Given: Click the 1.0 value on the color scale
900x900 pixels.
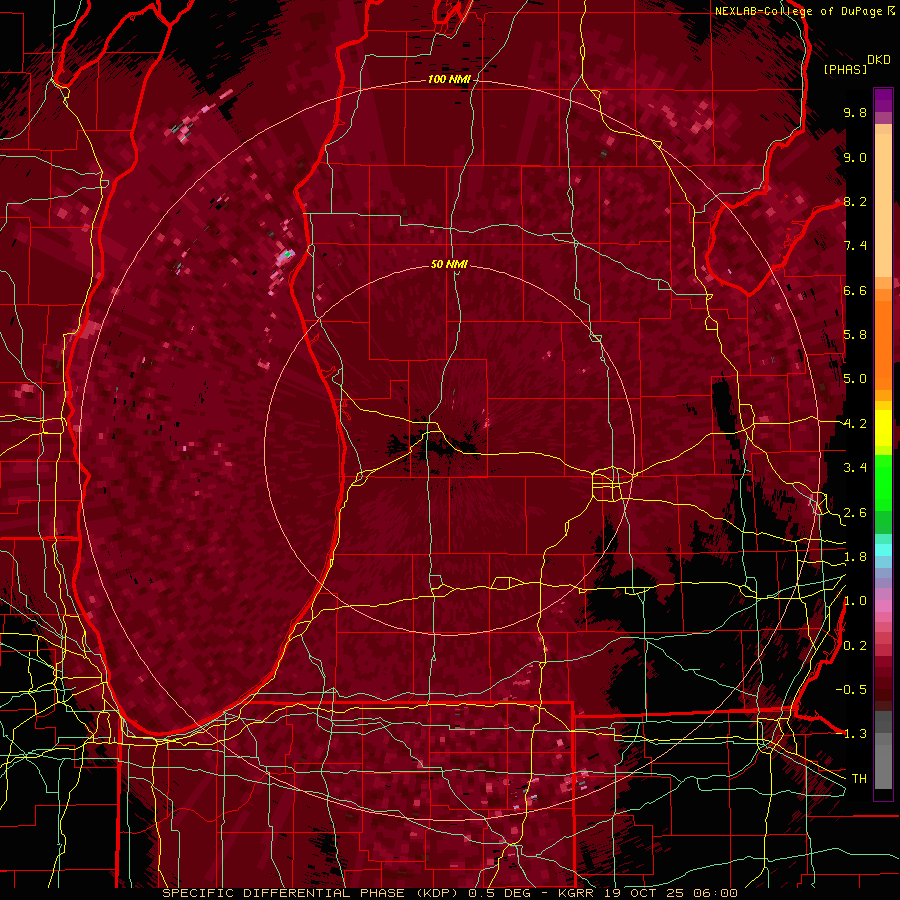Looking at the screenshot, I should [x=855, y=601].
